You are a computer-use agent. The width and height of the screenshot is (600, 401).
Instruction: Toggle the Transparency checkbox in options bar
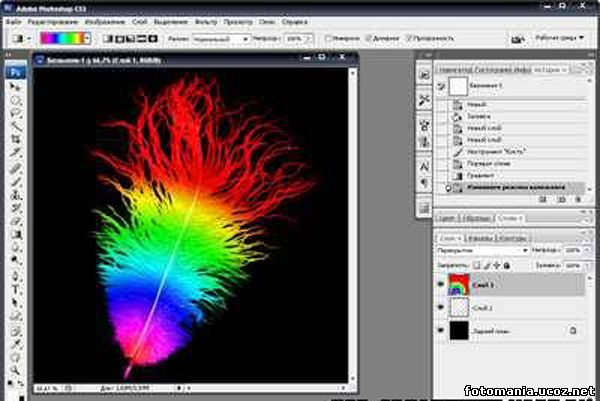pyautogui.click(x=410, y=39)
